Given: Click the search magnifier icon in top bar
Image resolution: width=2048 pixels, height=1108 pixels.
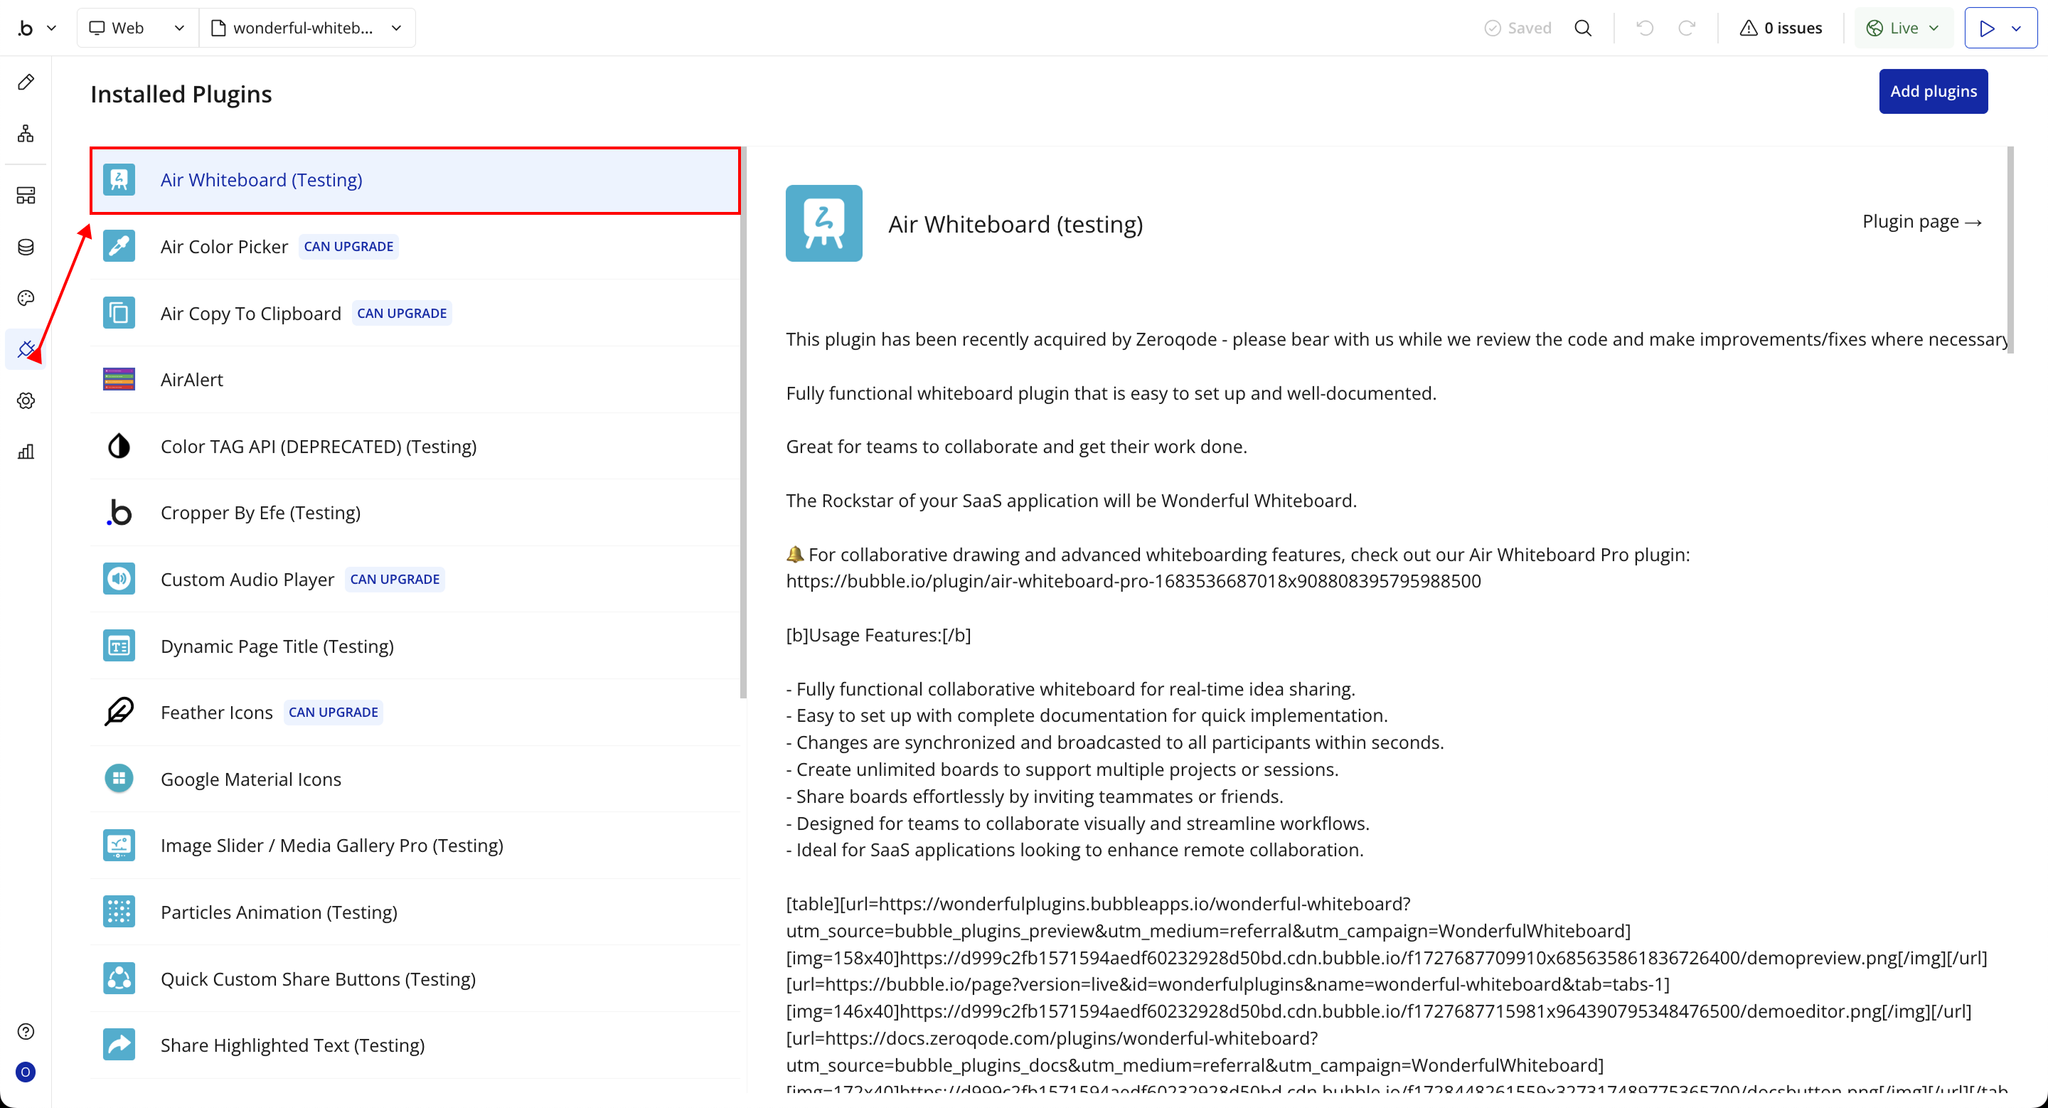Looking at the screenshot, I should 1583,28.
